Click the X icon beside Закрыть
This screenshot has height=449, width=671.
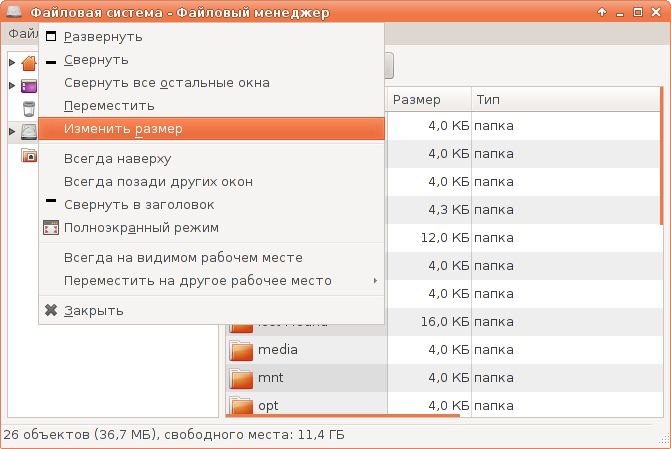[x=51, y=310]
